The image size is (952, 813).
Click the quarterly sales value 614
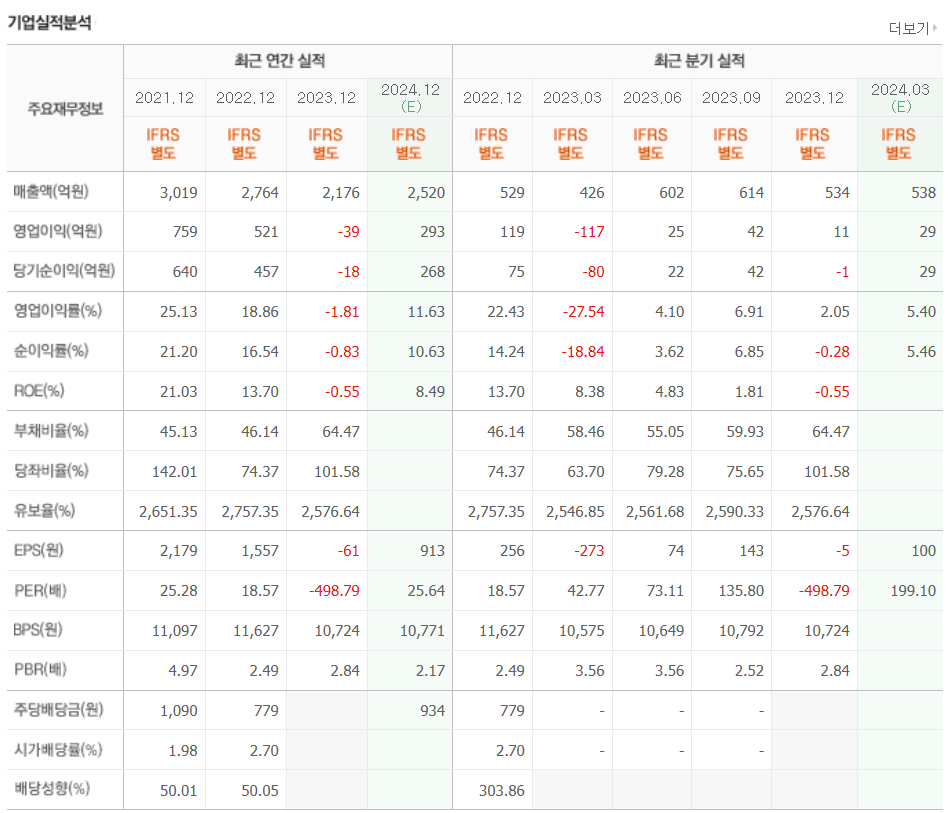752,193
